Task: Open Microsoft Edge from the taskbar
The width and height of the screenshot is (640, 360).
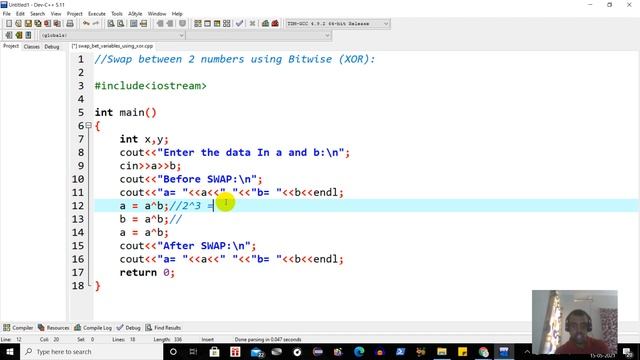Action: (359, 351)
